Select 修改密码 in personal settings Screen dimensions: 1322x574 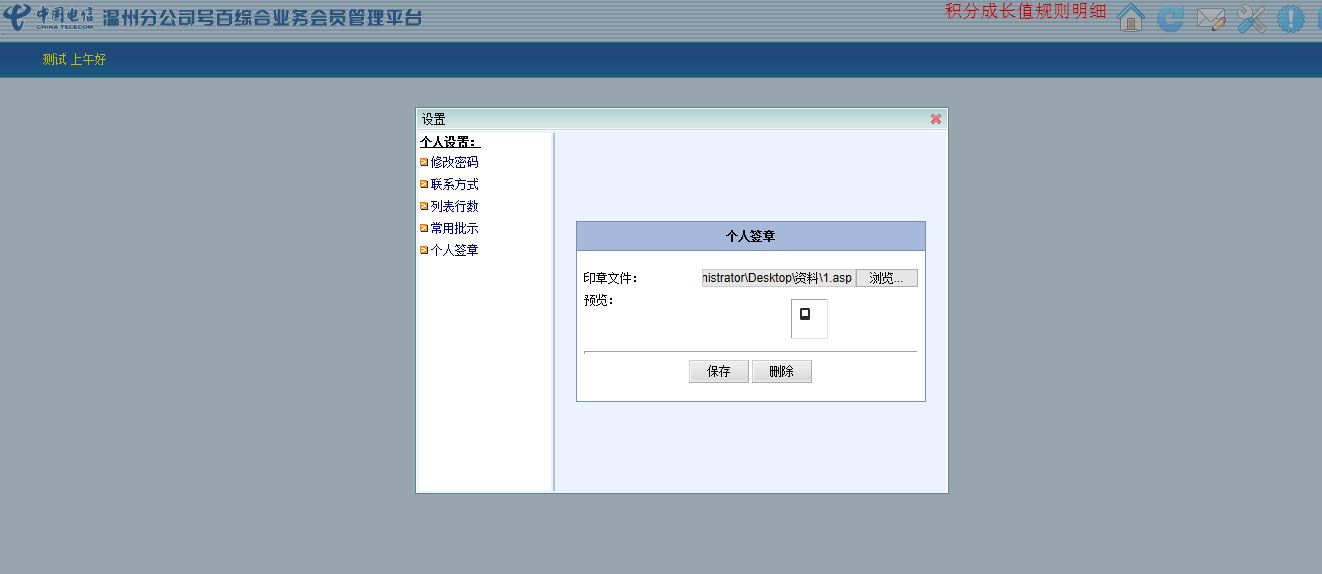tap(454, 162)
